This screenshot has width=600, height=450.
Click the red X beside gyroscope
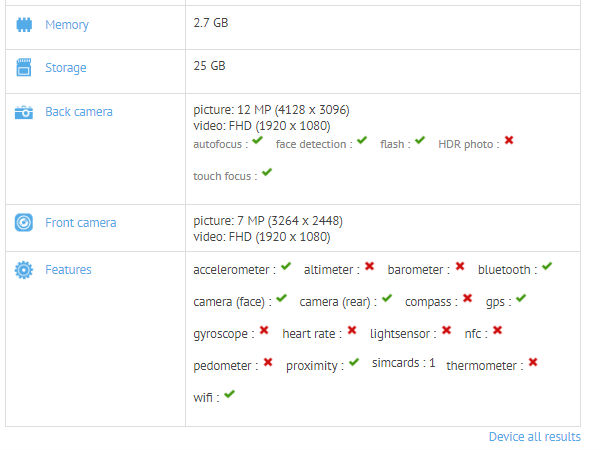click(x=264, y=330)
